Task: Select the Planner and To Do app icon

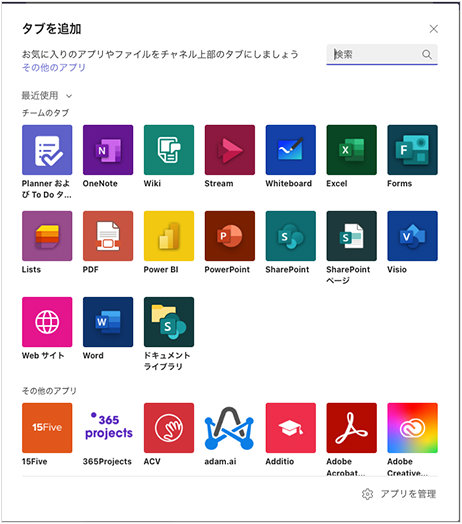Action: [x=47, y=150]
